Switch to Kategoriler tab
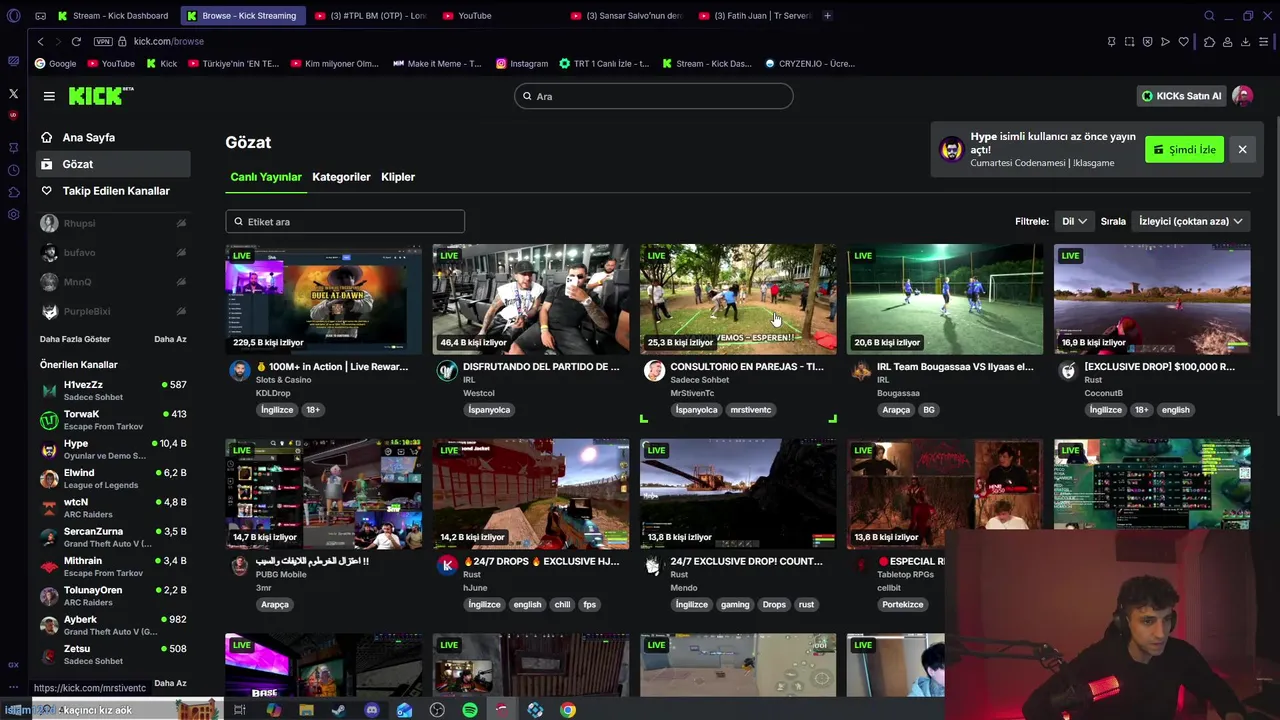 coord(341,177)
